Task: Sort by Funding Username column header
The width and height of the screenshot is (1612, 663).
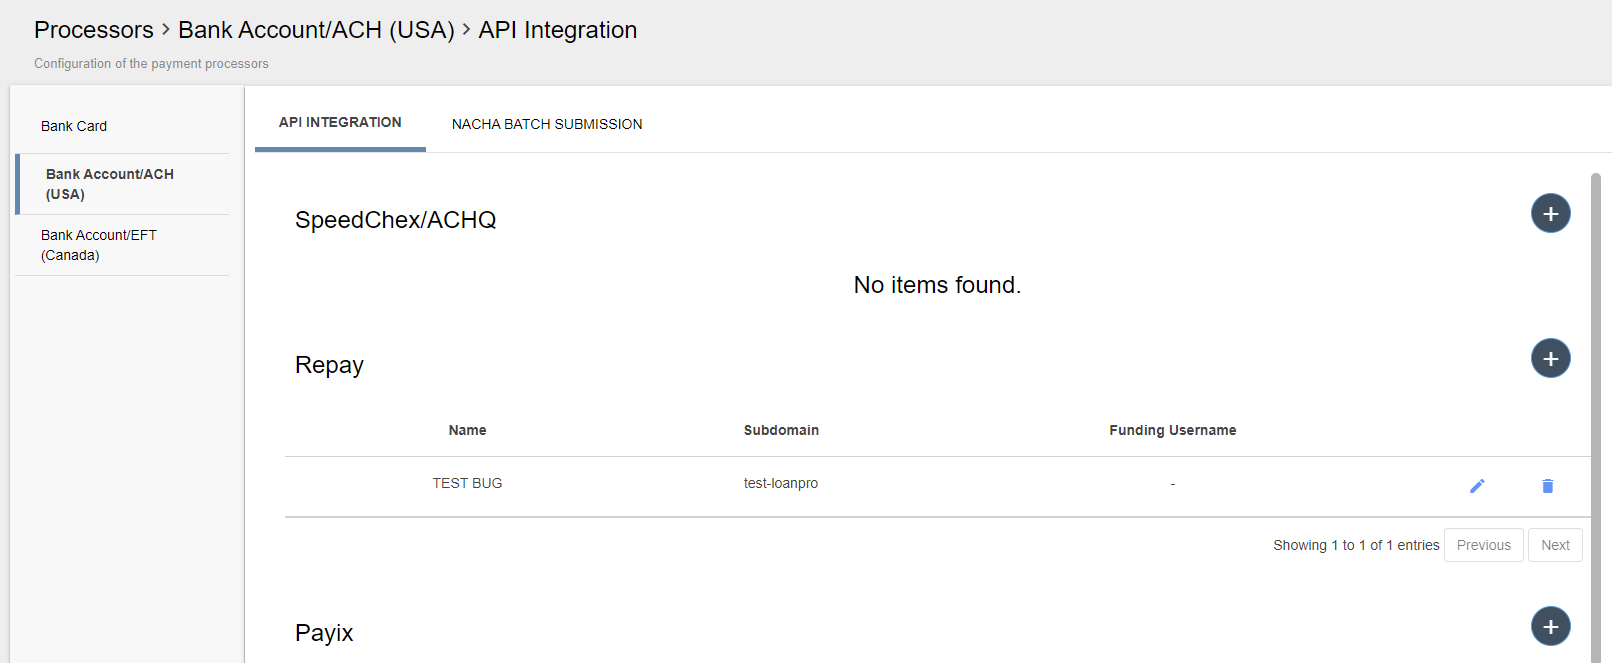Action: 1172,430
